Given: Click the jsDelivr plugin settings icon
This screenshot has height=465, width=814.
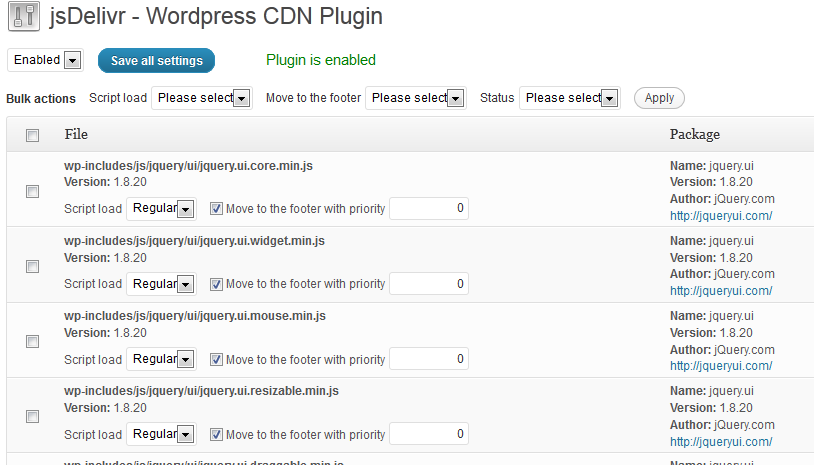Looking at the screenshot, I should (24, 16).
